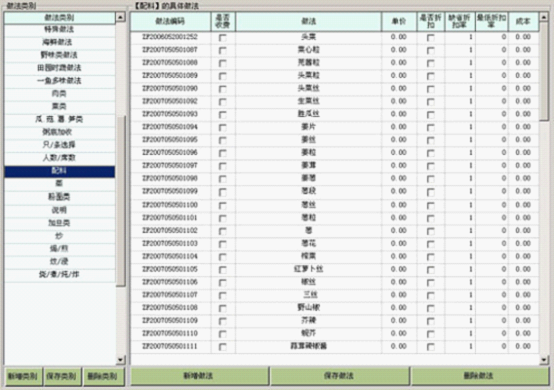
Task: Click 缺省折扣率 cell of row ZP2007050501096
Action: [x=460, y=153]
